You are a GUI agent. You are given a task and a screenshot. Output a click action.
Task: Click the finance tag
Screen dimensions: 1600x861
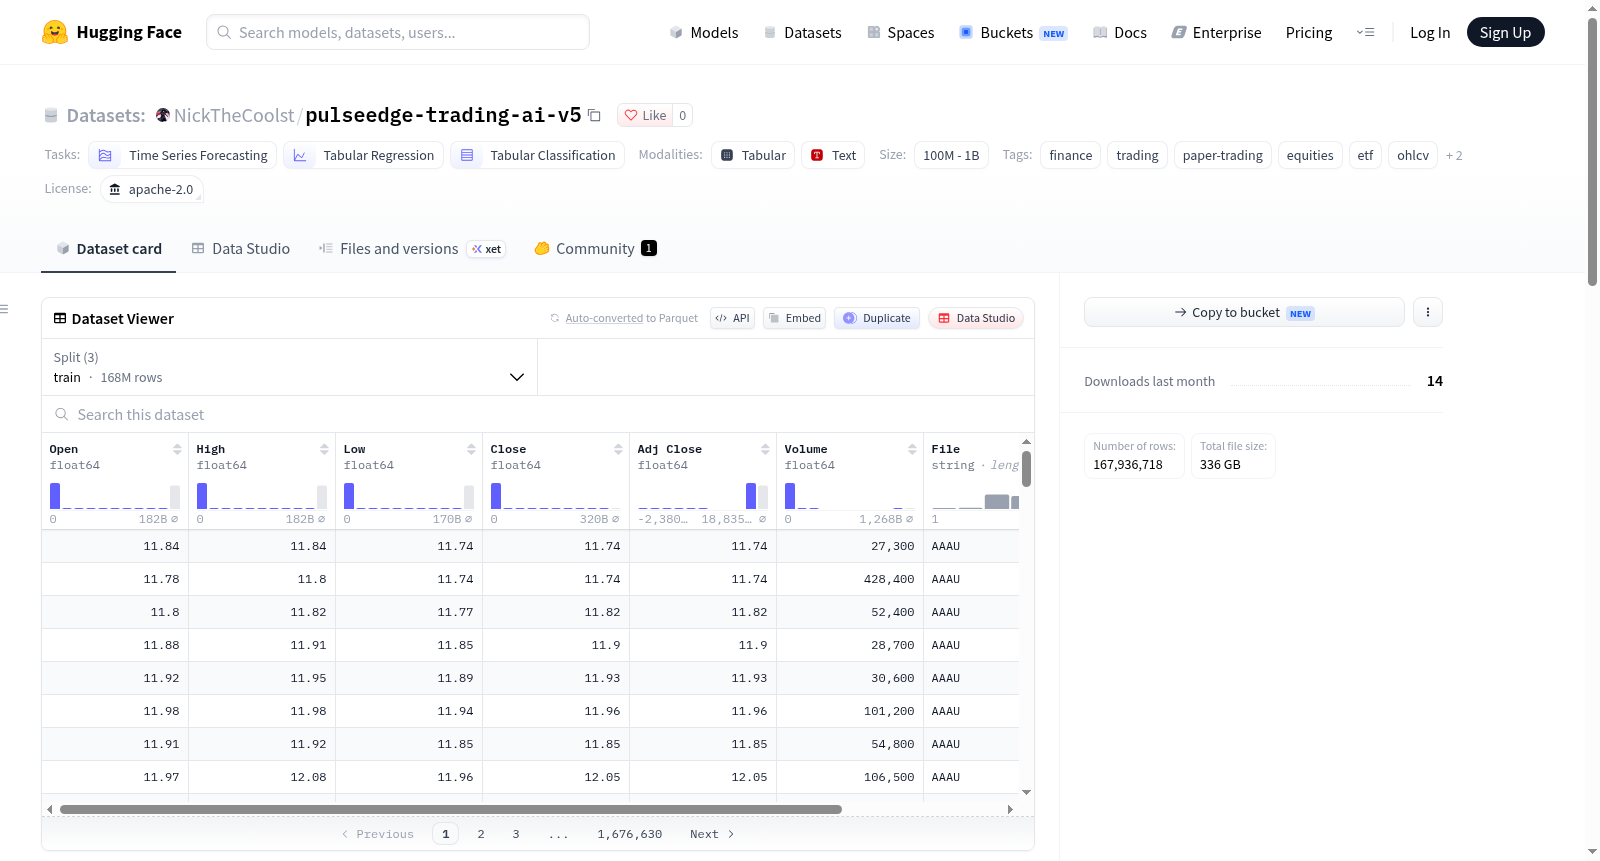coord(1070,155)
